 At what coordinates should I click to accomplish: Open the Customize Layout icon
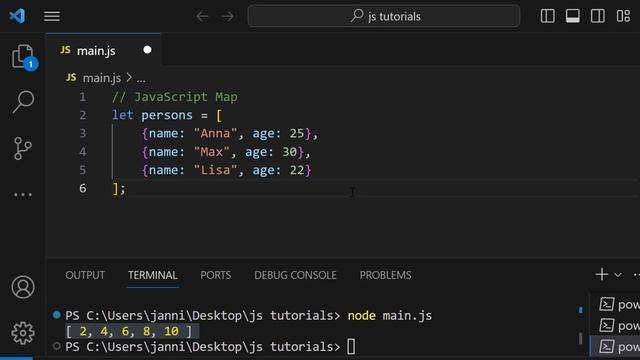[623, 16]
